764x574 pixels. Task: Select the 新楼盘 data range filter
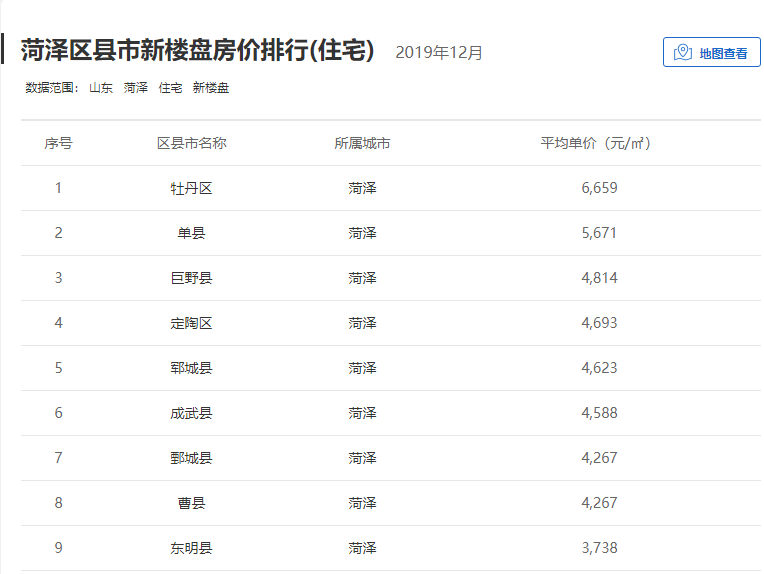pyautogui.click(x=210, y=88)
